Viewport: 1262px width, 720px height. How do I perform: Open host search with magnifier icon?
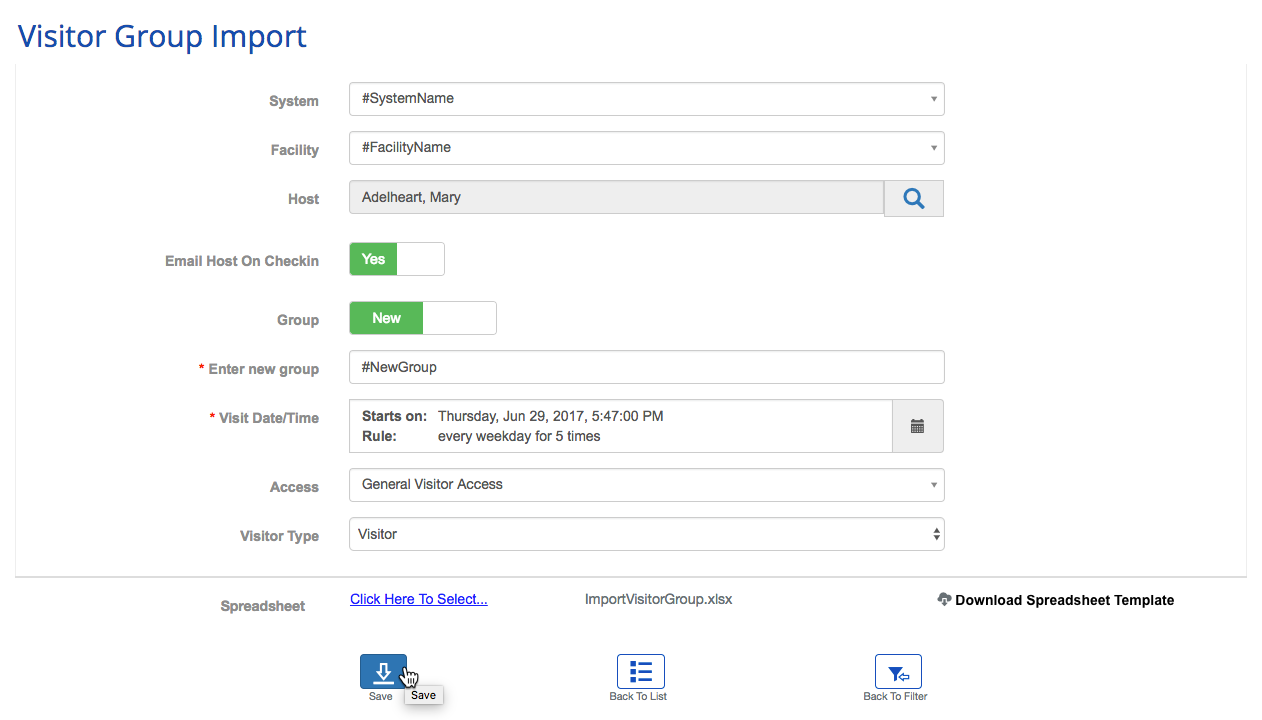pos(913,198)
